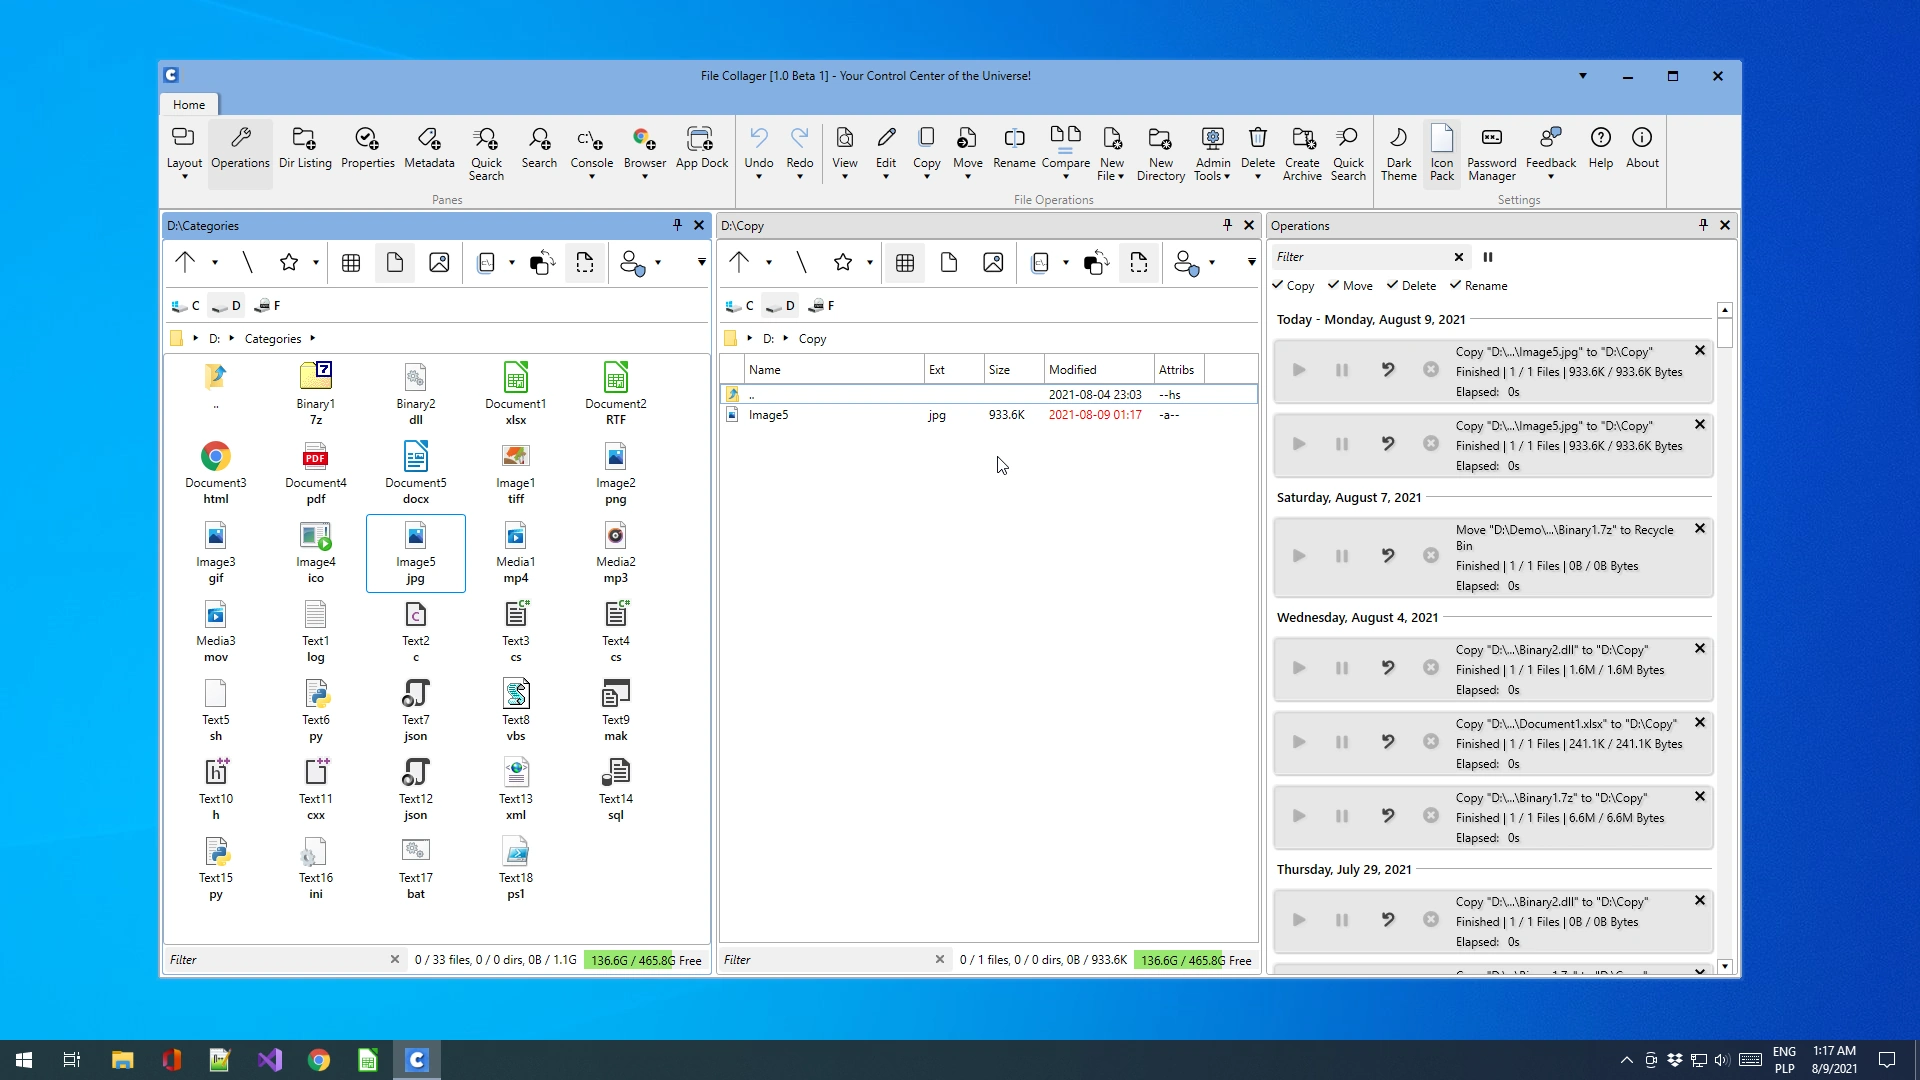The image size is (1920, 1080).
Task: Switch to Dark Theme
Action: (x=1398, y=154)
